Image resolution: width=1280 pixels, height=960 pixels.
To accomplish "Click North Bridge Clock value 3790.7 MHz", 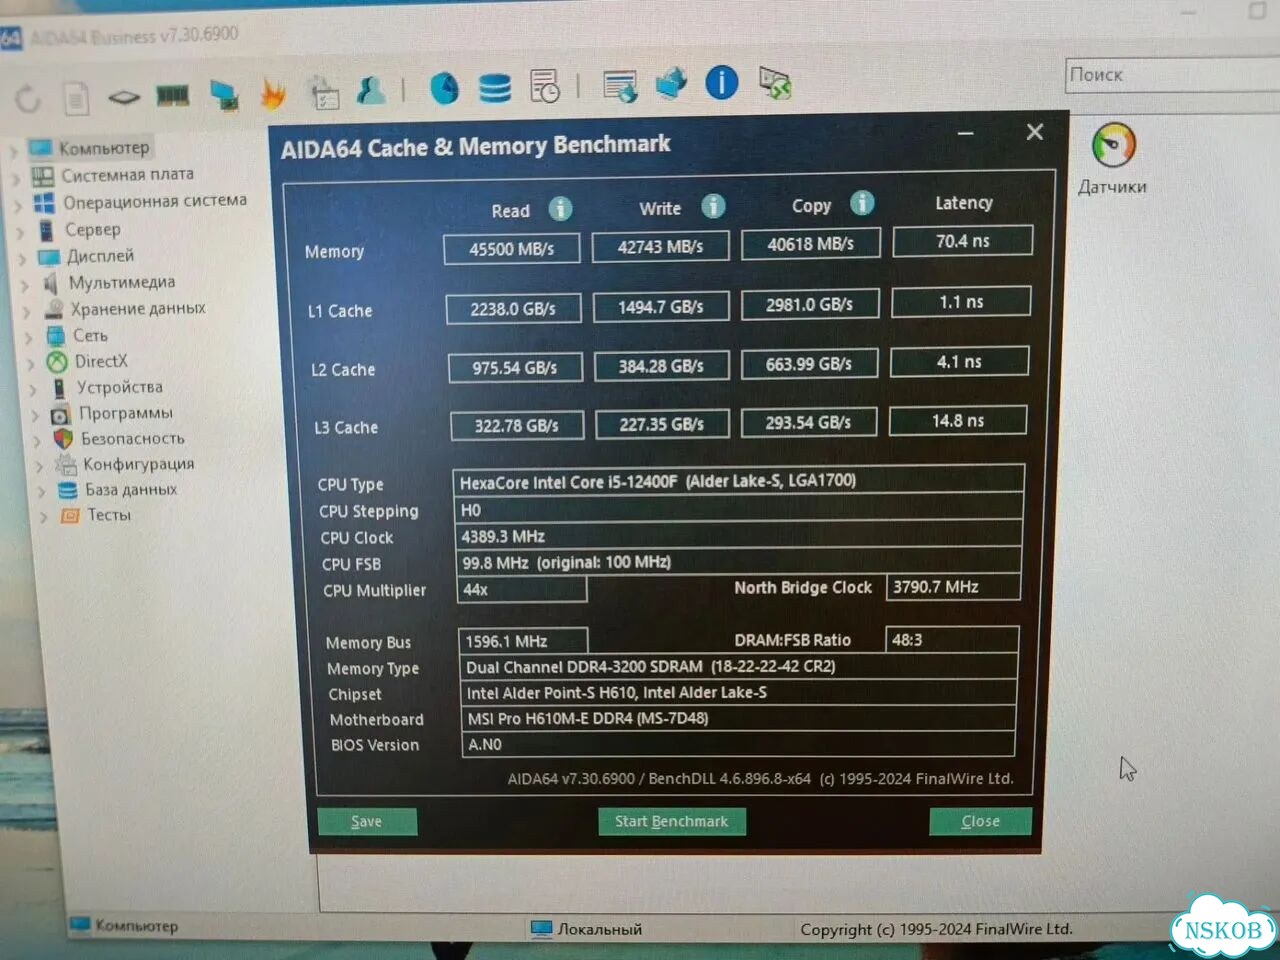I will pos(953,587).
